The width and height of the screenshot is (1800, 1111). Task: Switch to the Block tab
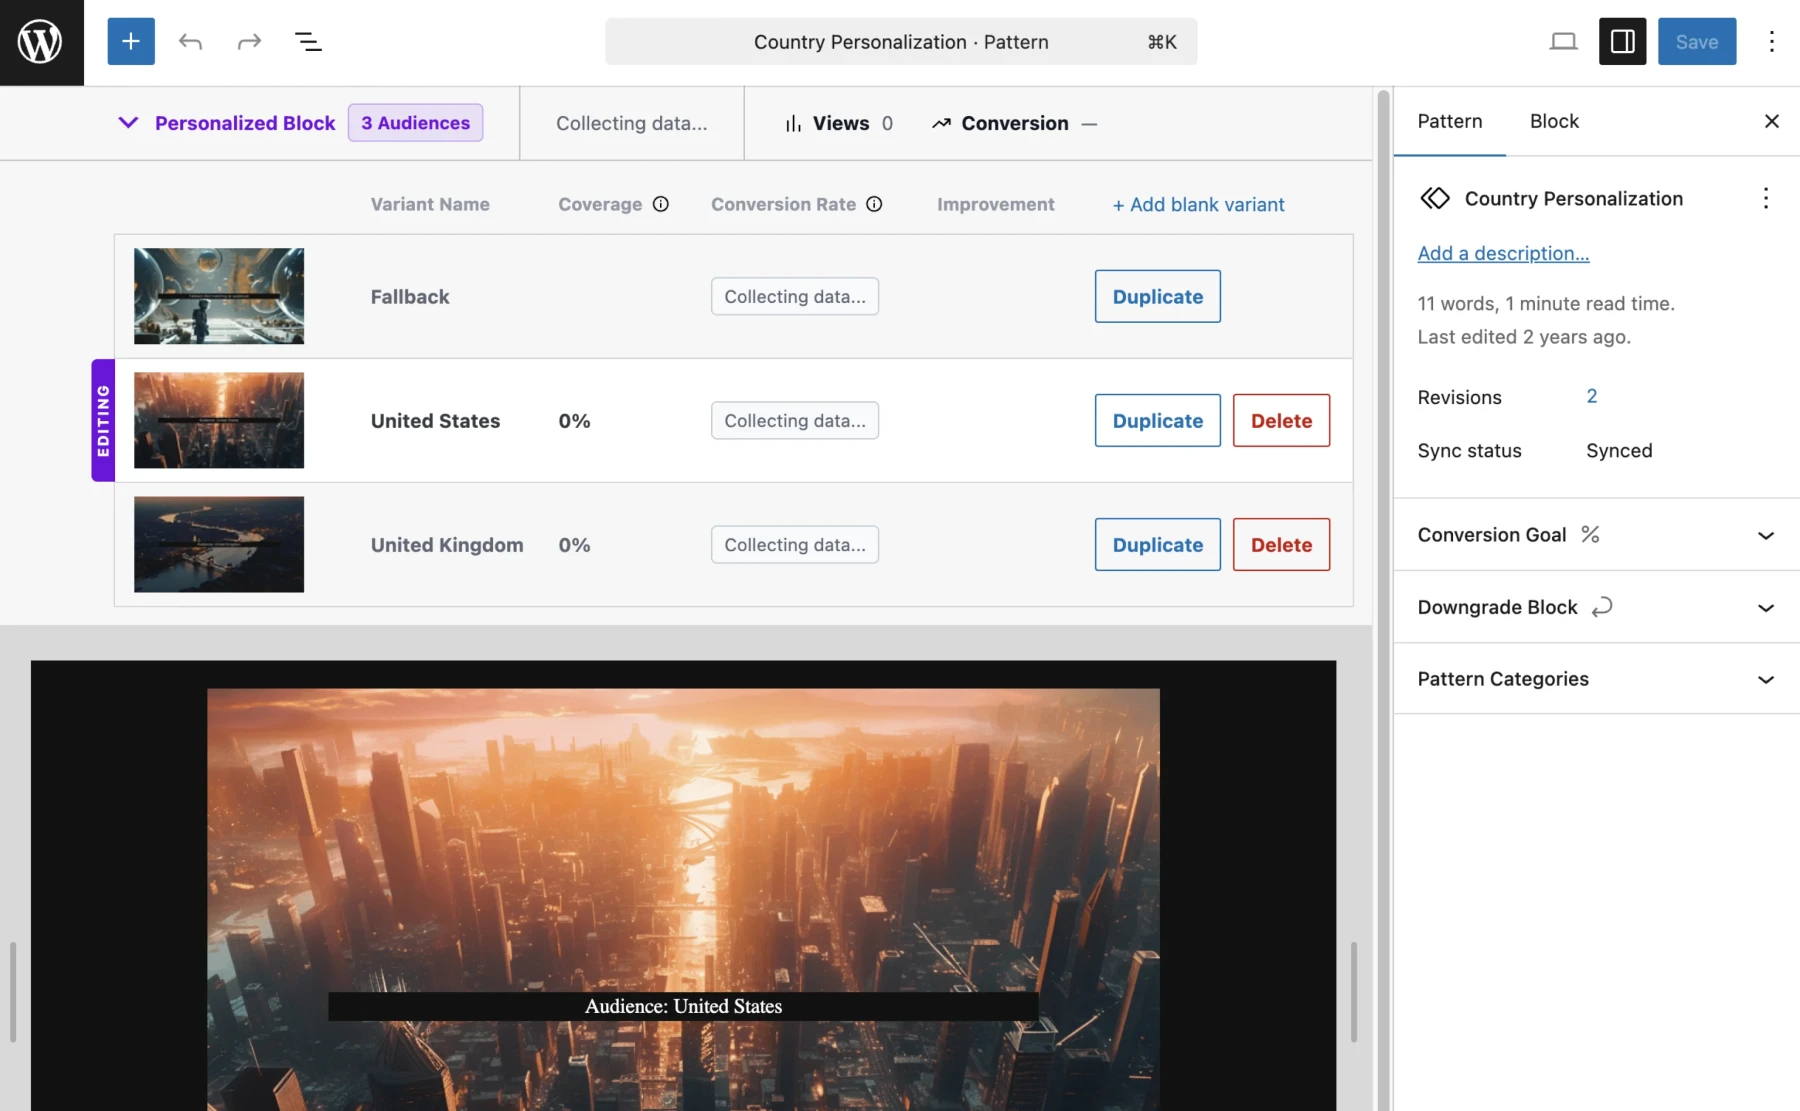coord(1553,121)
